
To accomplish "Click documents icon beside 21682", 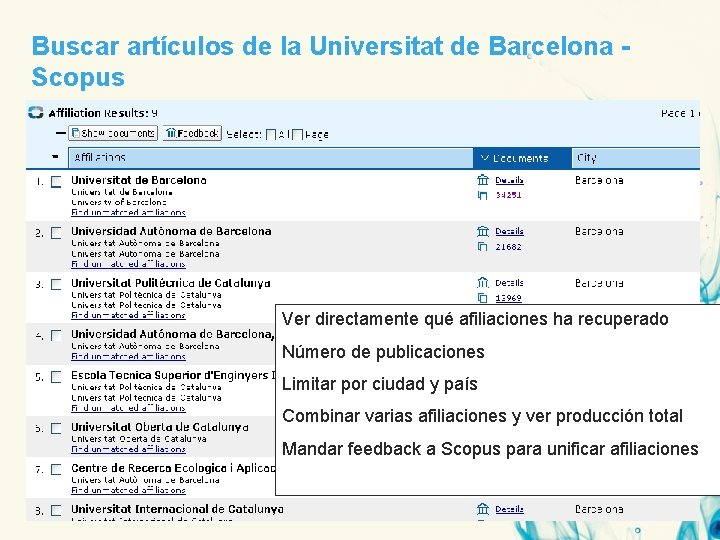I will pos(482,247).
